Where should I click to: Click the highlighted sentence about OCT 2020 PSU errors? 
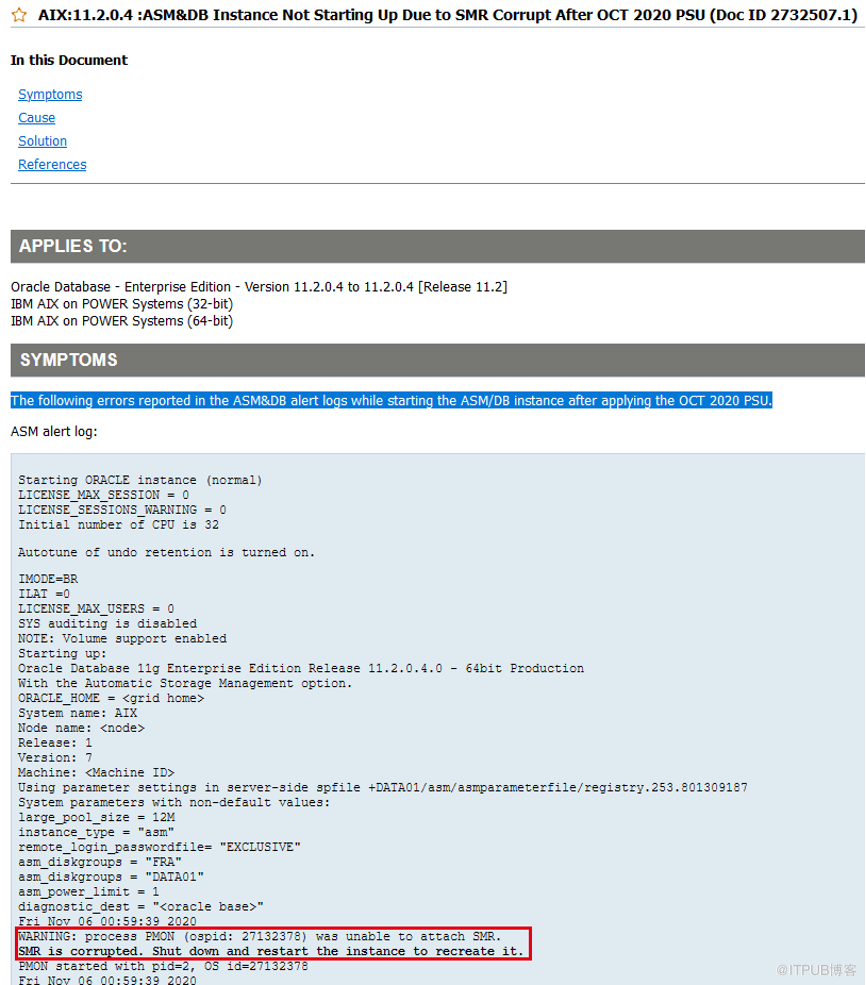tap(391, 401)
